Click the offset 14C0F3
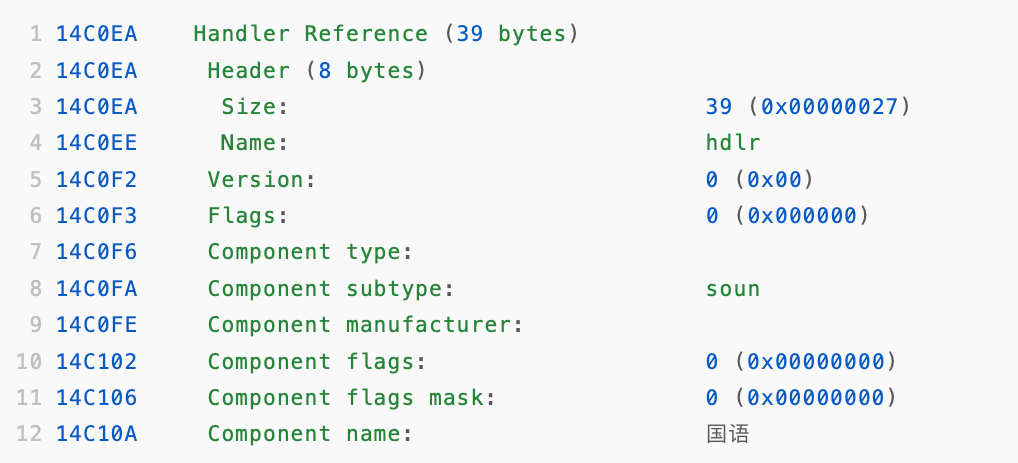This screenshot has height=463, width=1018. coord(97,216)
